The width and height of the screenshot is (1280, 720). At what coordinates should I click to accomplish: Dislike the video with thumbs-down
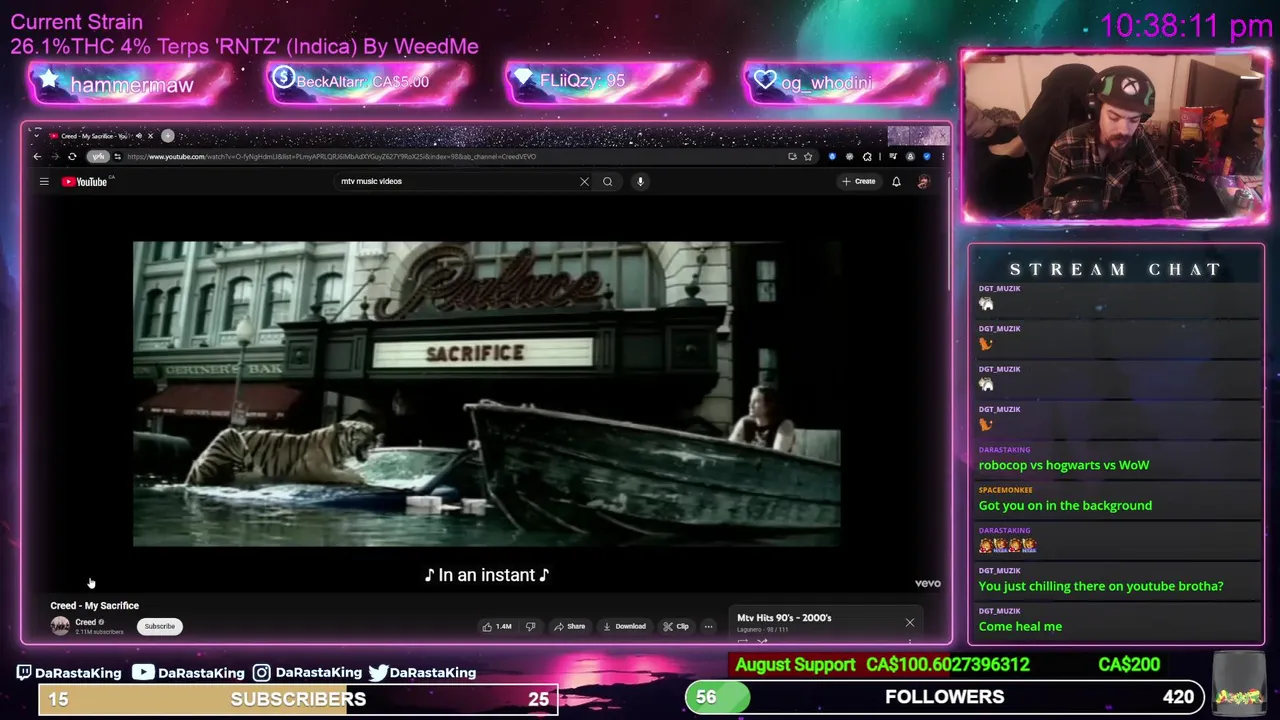click(530, 626)
